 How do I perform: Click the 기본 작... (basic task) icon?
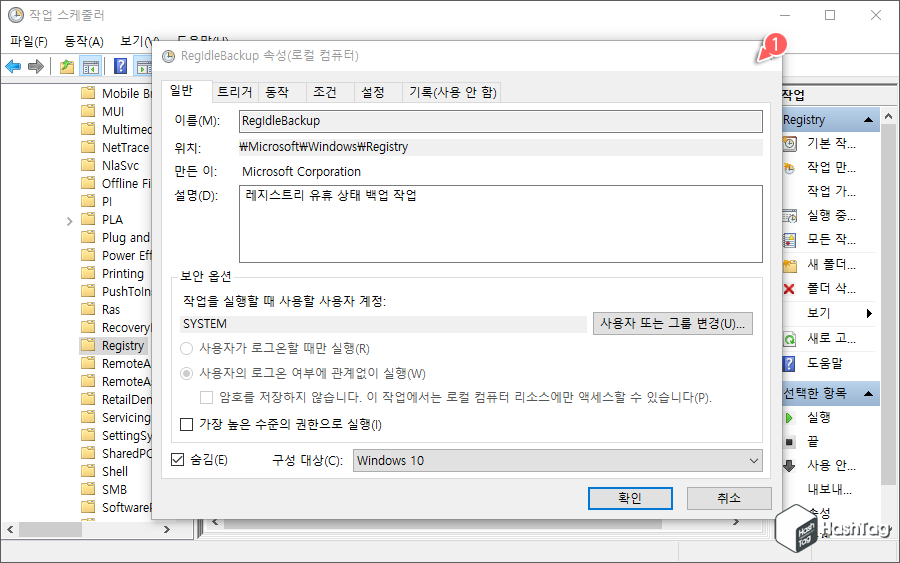coord(790,143)
